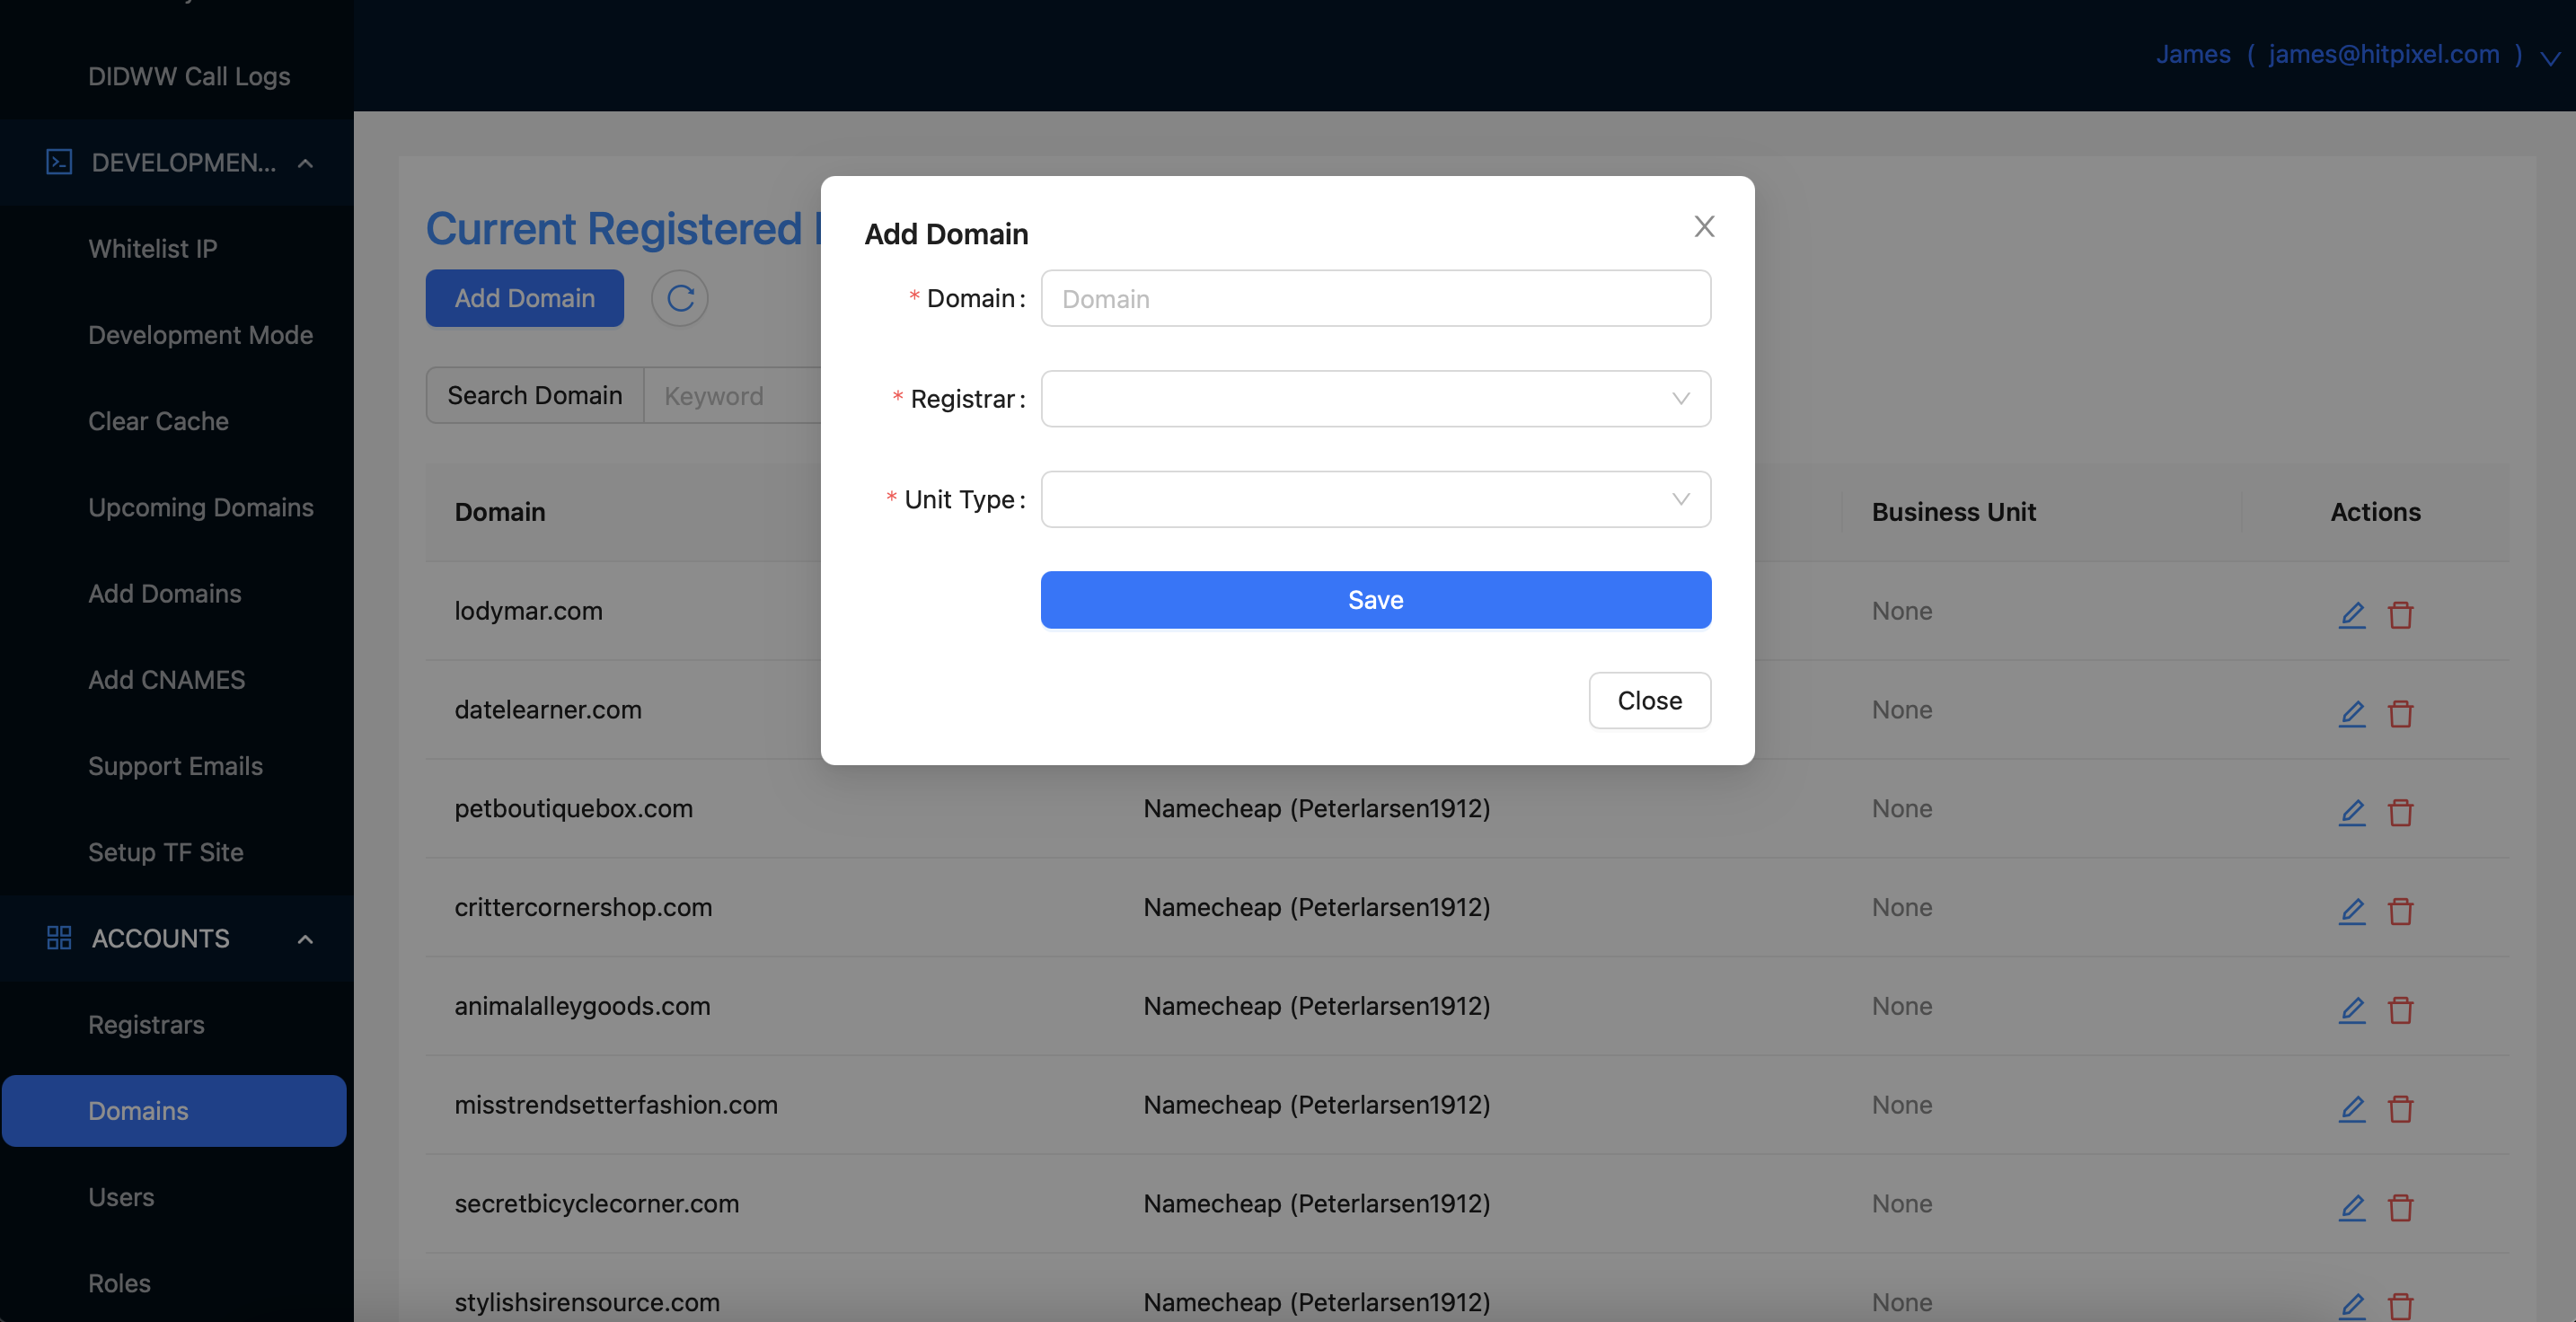Click the Domain input field
This screenshot has height=1322, width=2576.
point(1376,296)
